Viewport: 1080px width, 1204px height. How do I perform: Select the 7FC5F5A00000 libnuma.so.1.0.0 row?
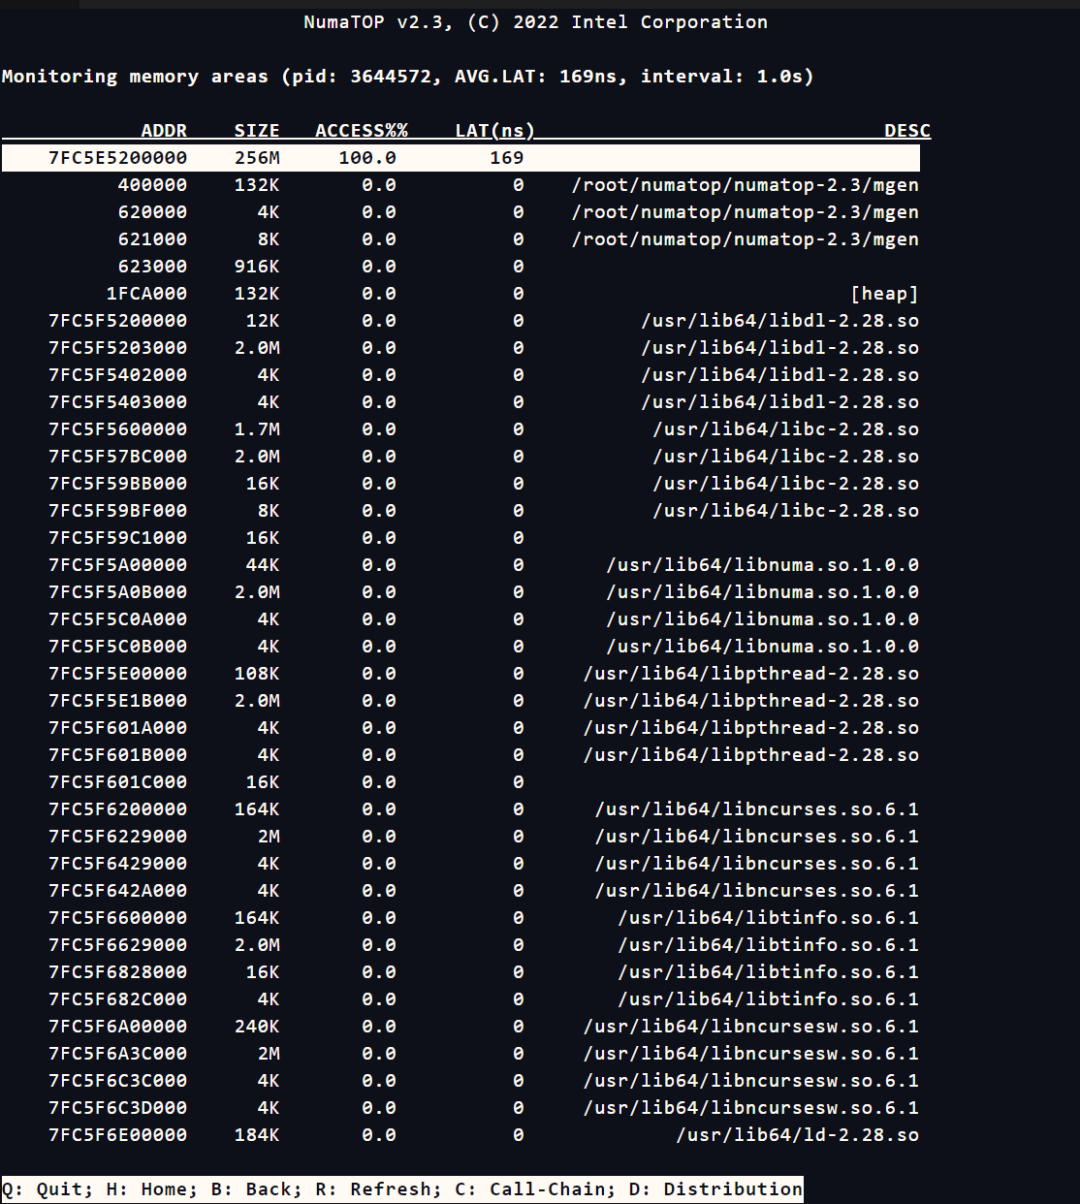[x=460, y=565]
